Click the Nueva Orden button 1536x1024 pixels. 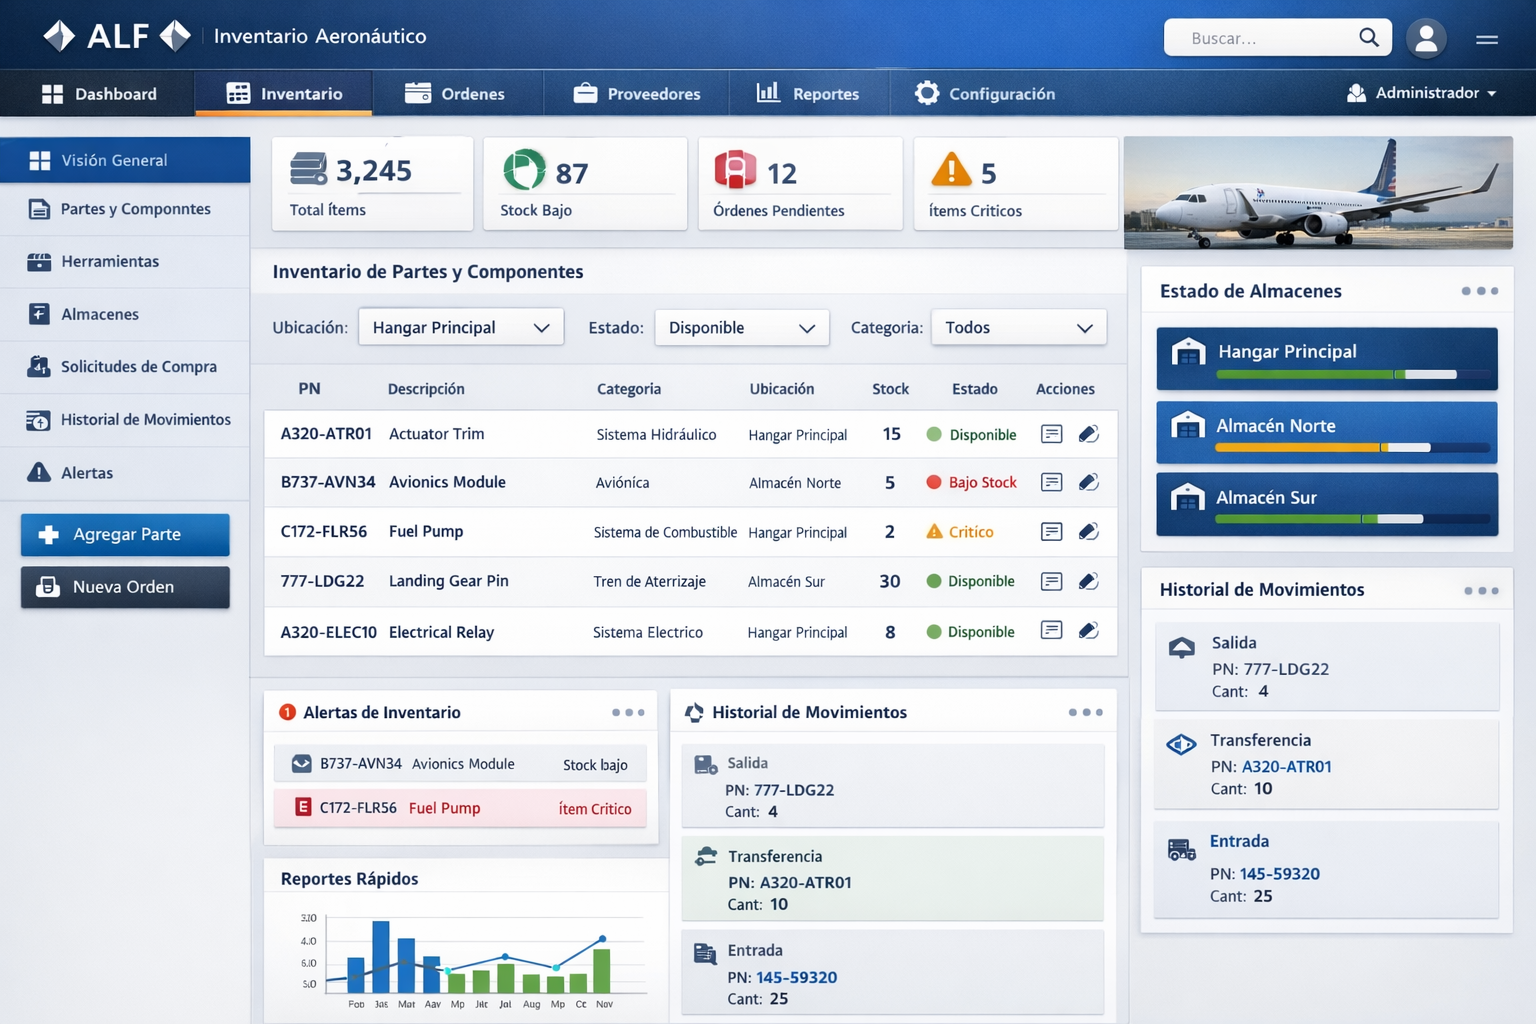[124, 587]
